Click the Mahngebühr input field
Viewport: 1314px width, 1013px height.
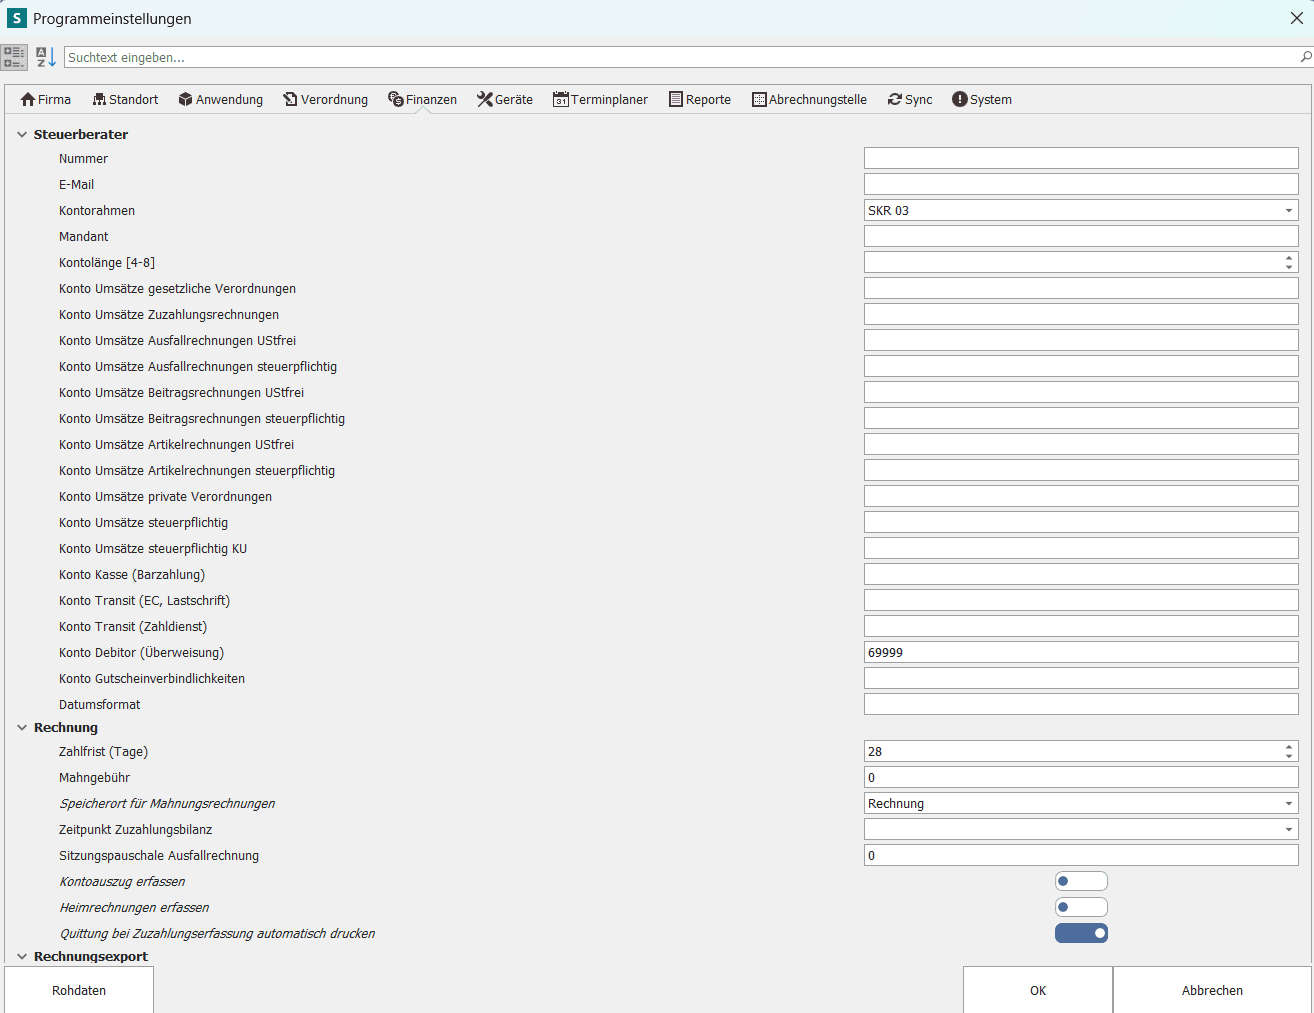[x=1081, y=777]
